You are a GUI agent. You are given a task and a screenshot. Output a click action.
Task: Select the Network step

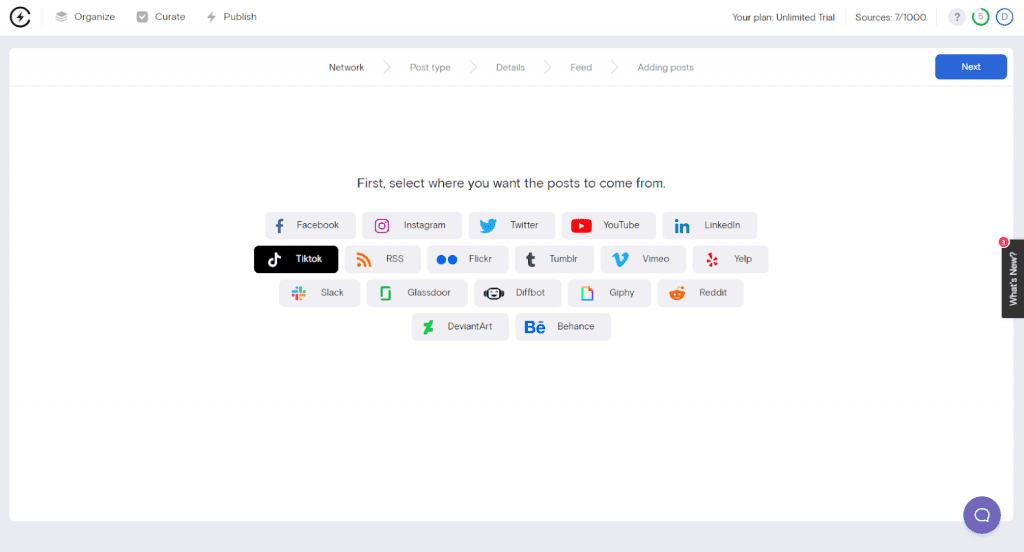(x=346, y=67)
